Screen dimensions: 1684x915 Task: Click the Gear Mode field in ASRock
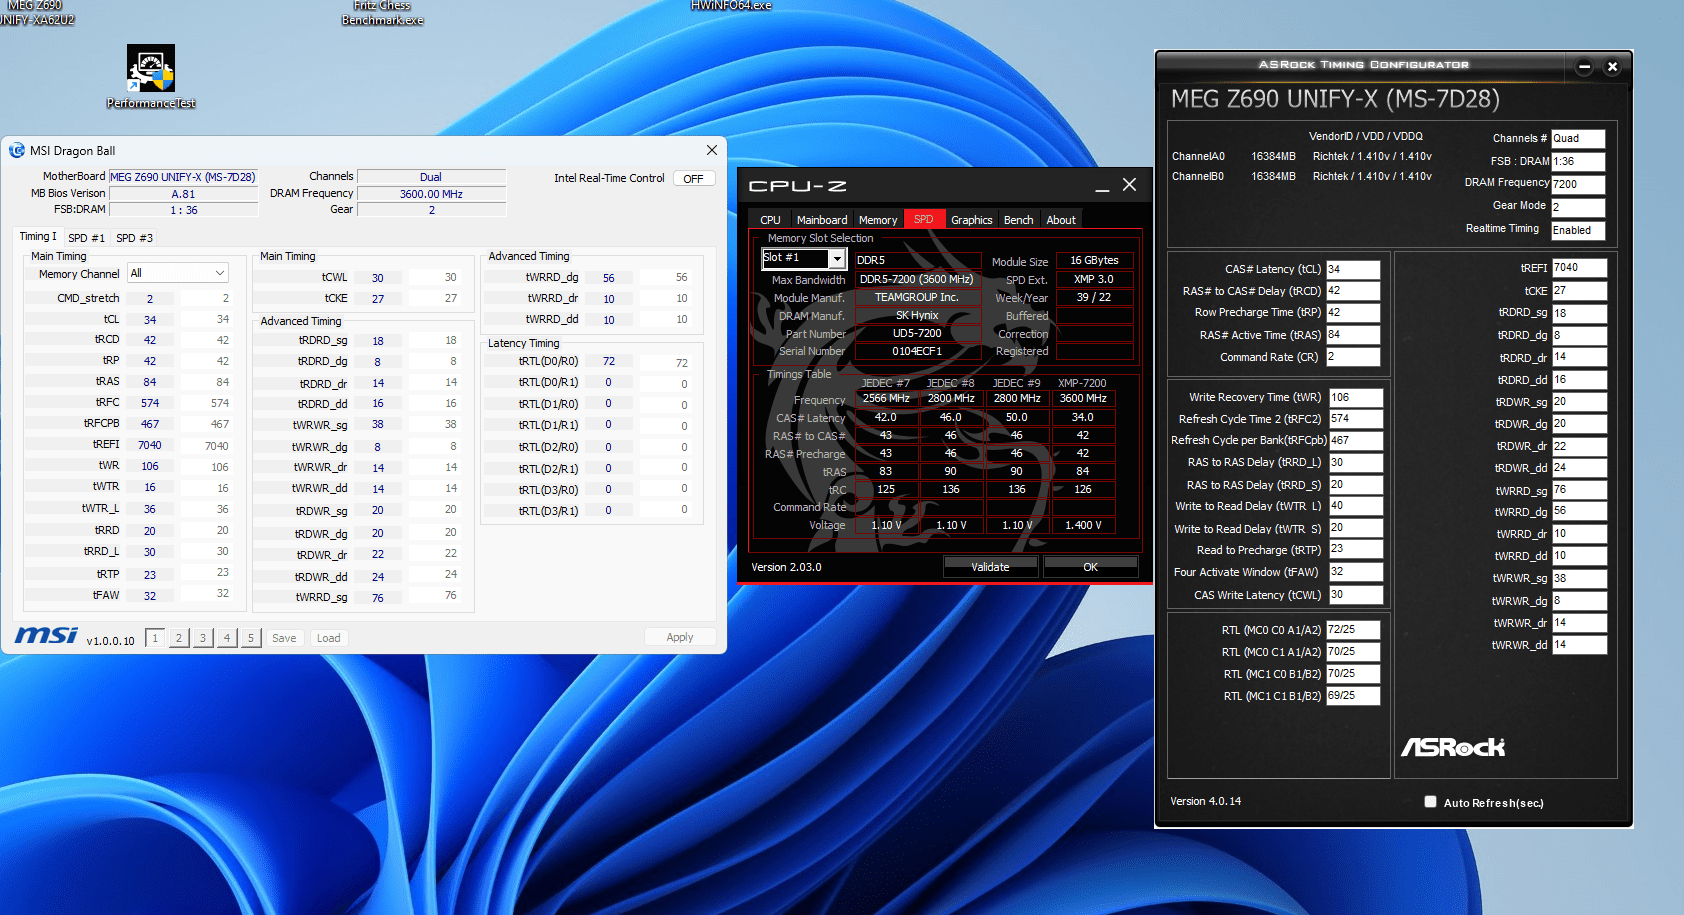1578,207
